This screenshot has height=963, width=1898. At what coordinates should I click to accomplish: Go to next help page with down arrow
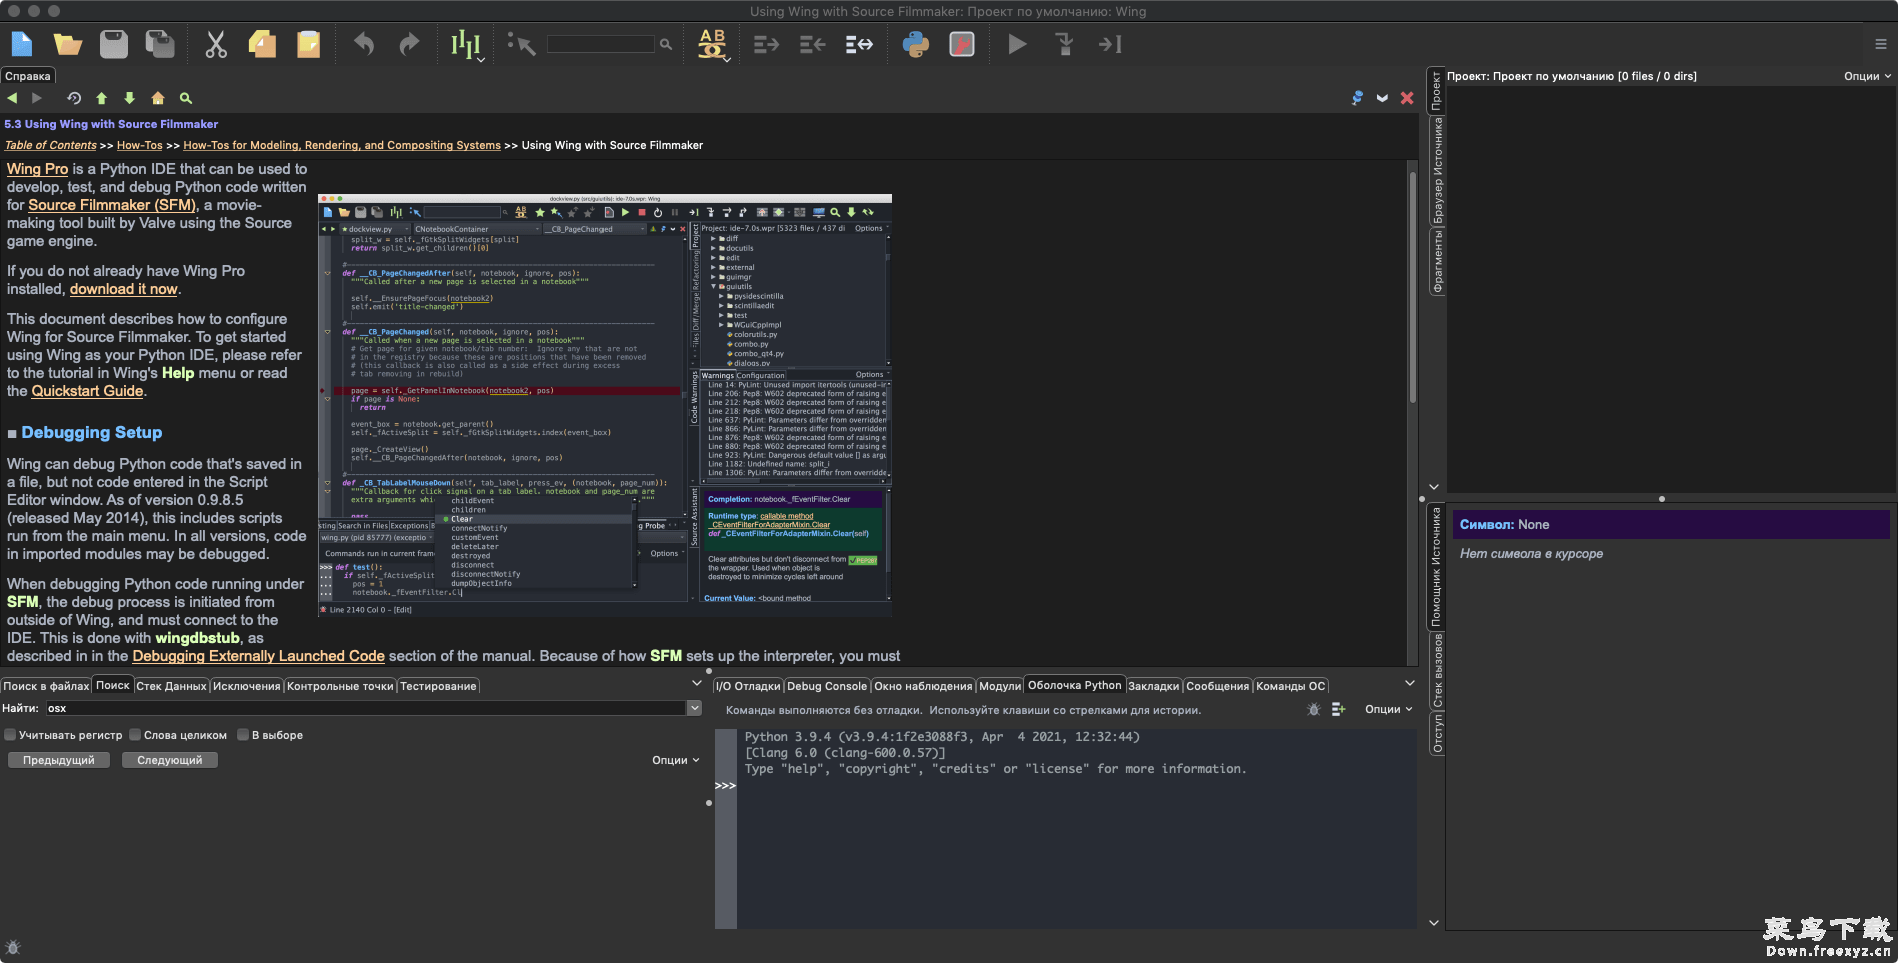pos(129,98)
